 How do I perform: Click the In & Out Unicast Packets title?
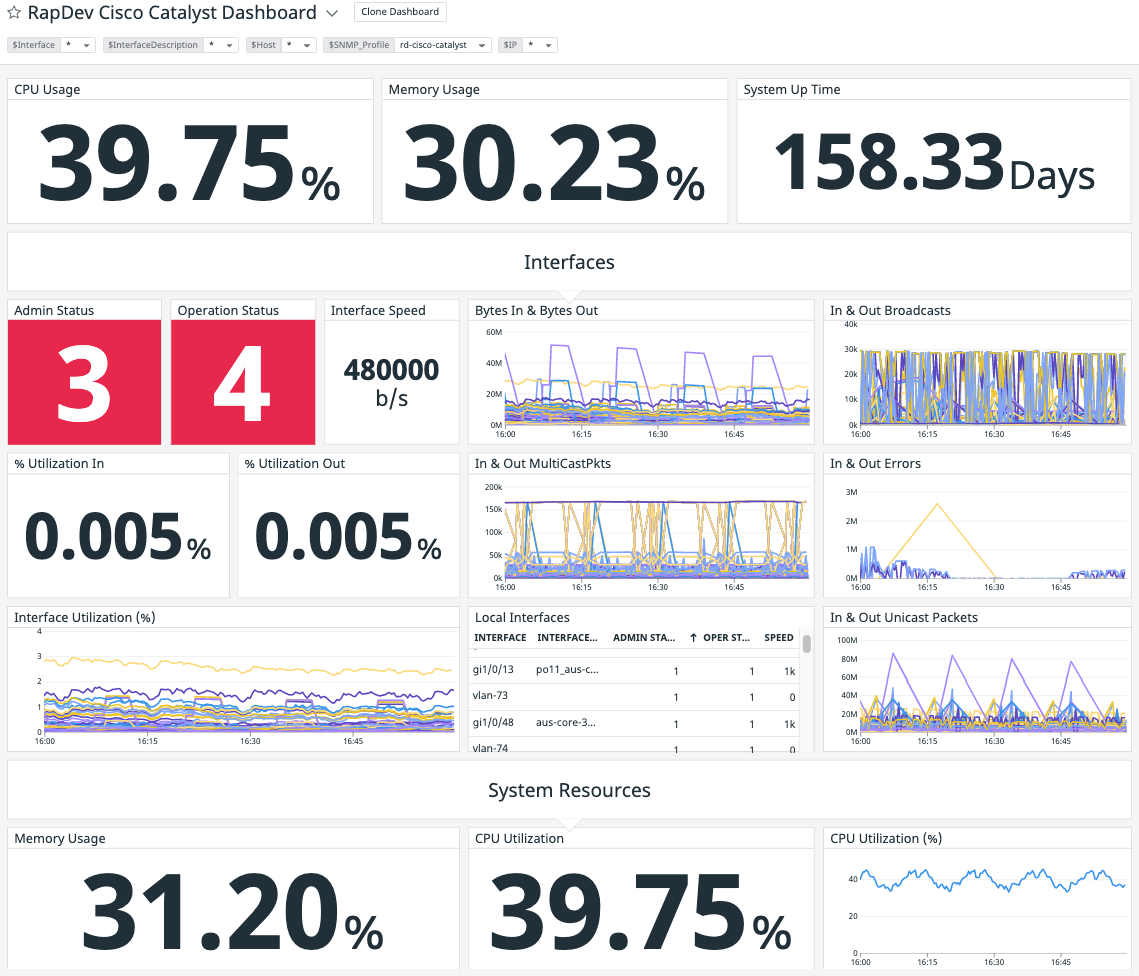tap(904, 617)
